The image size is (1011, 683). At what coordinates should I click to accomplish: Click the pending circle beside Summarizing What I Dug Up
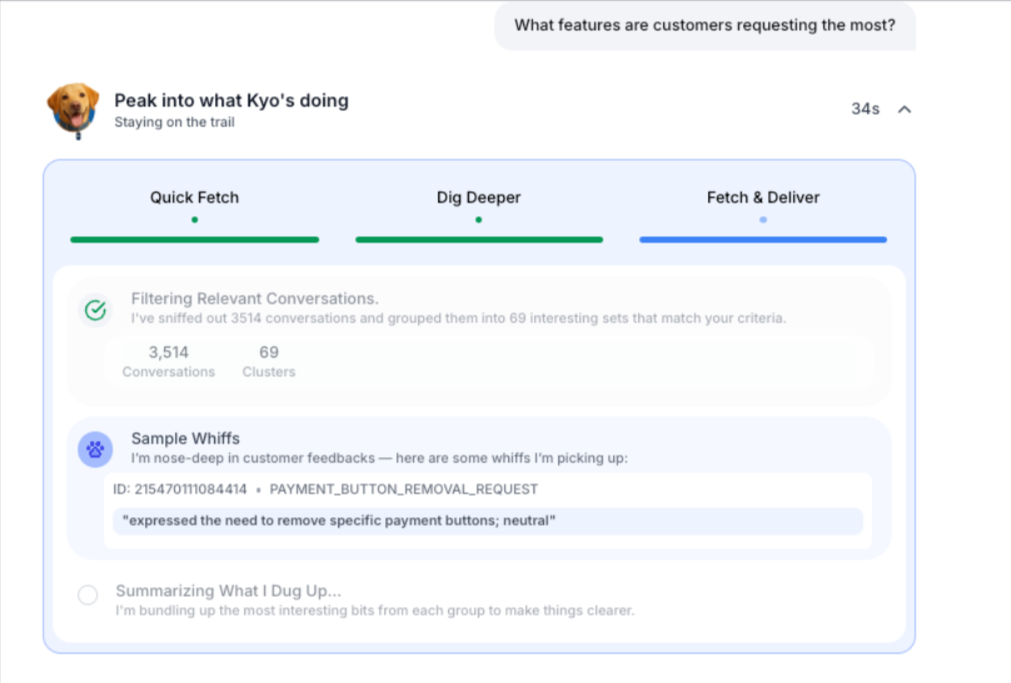(x=87, y=594)
